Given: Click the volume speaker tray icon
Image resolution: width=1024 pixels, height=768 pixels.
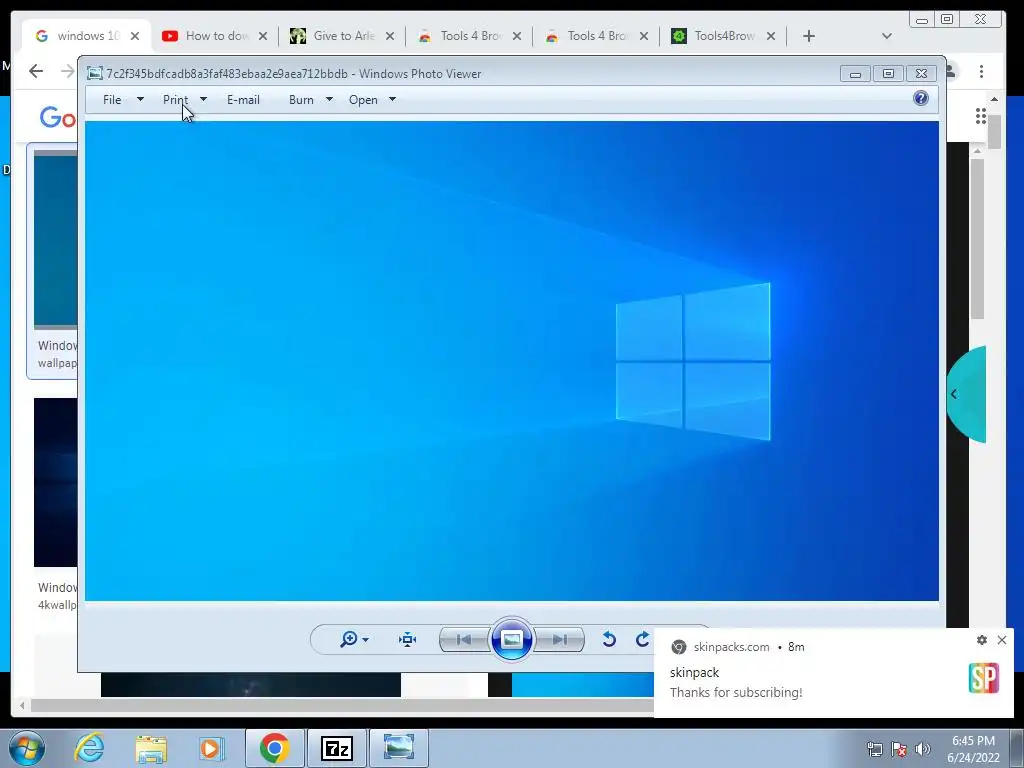Looking at the screenshot, I should point(923,749).
